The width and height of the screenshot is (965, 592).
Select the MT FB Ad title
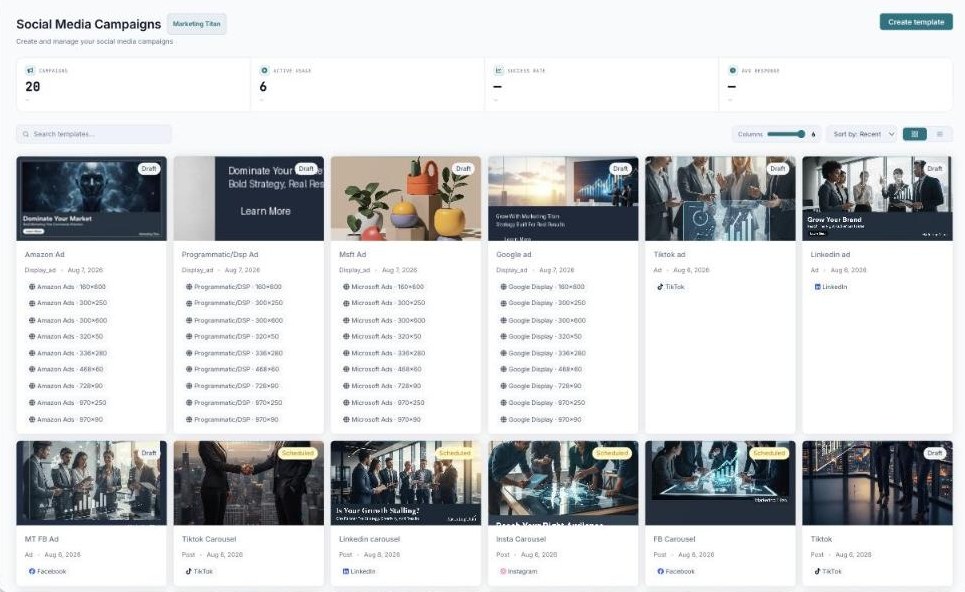click(41, 539)
